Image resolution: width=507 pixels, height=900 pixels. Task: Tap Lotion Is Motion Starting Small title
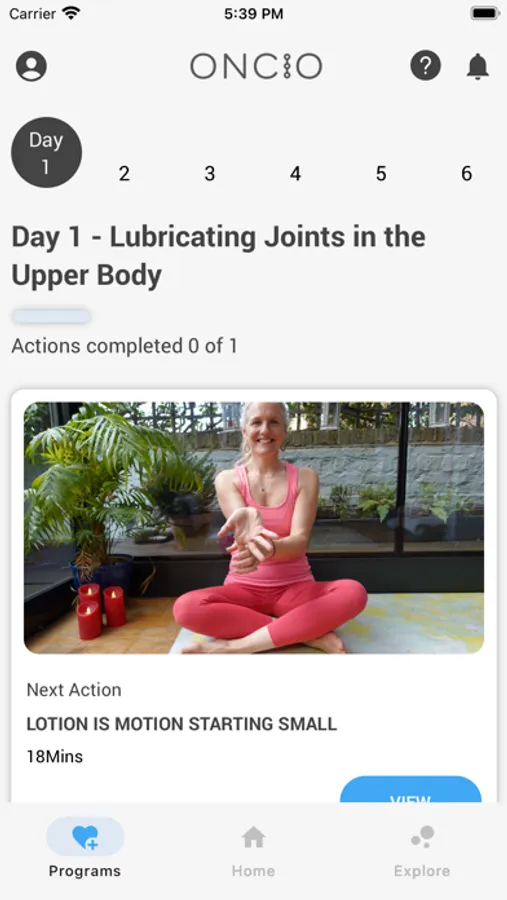click(x=181, y=724)
